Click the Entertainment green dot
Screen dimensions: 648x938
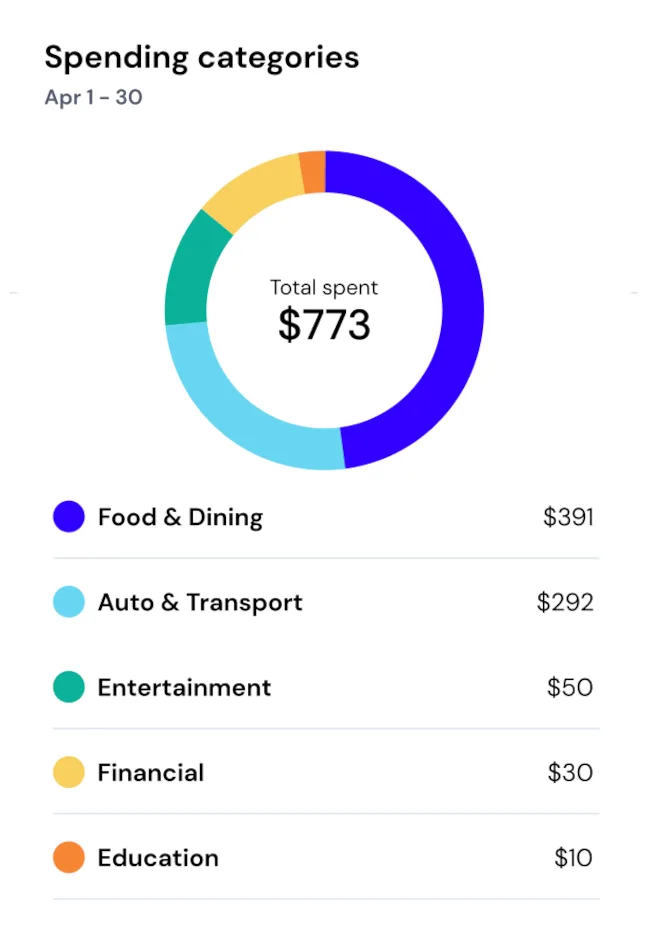click(x=68, y=687)
